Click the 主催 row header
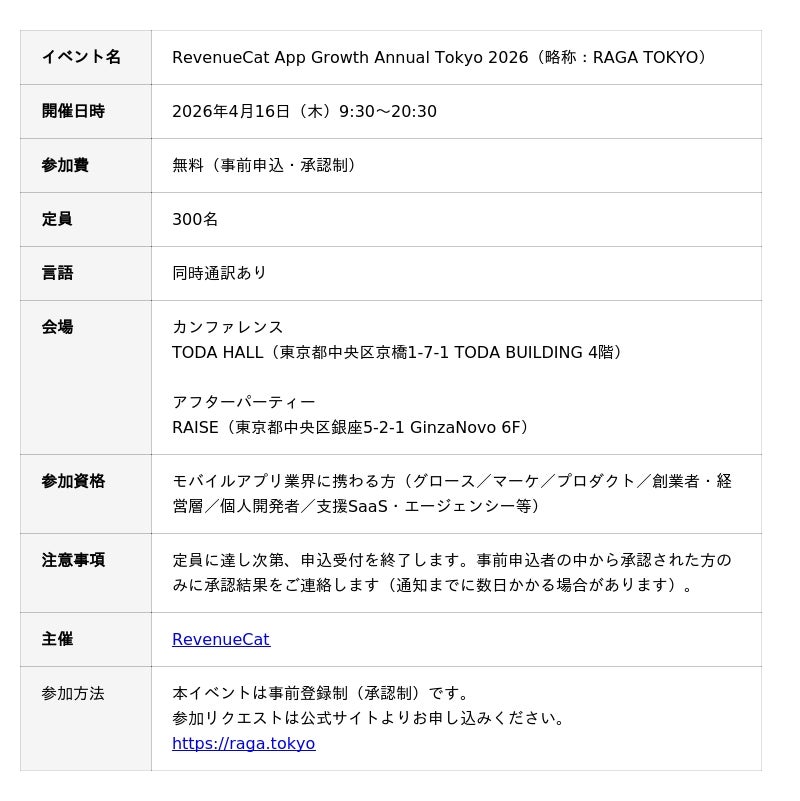The image size is (800, 801). tap(57, 639)
